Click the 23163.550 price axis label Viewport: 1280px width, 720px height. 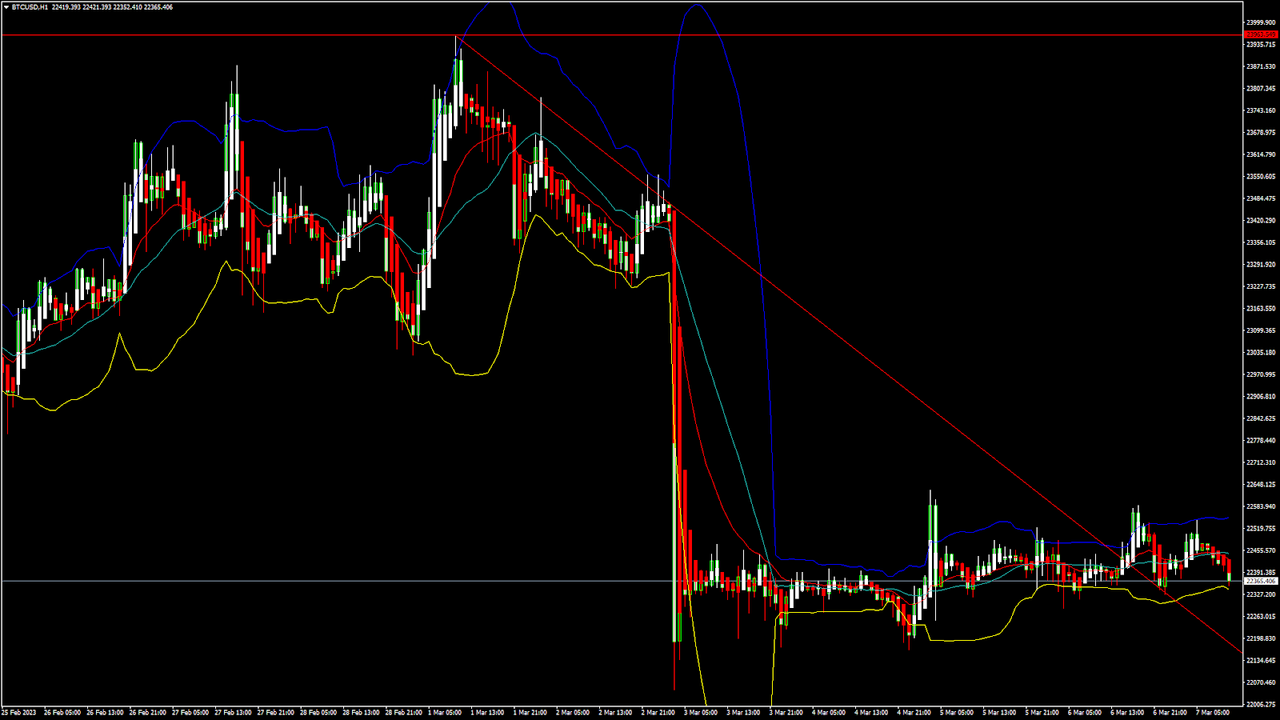click(1260, 308)
